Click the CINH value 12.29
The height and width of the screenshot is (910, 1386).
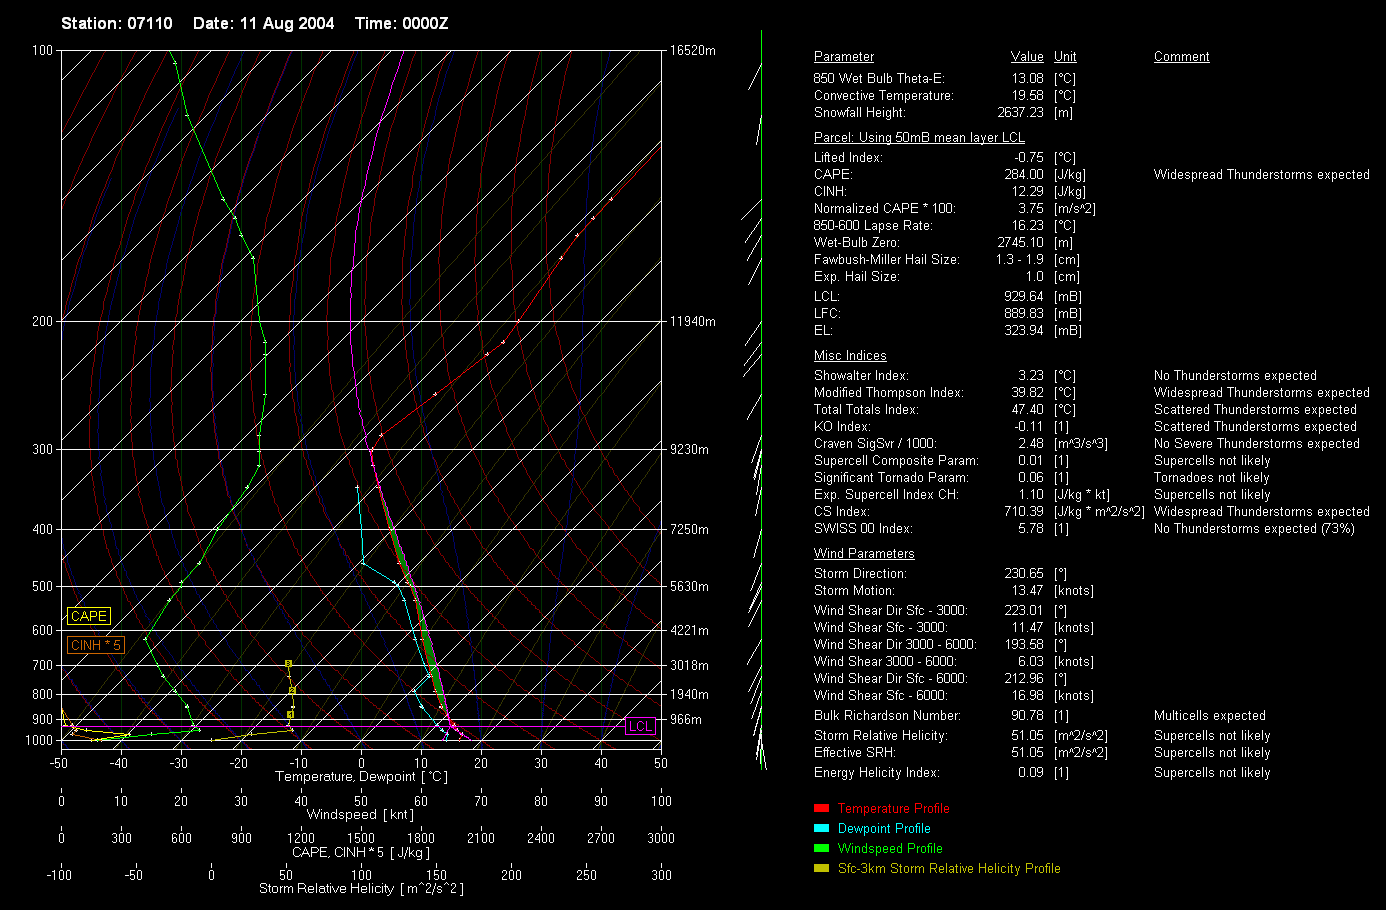coord(1027,191)
